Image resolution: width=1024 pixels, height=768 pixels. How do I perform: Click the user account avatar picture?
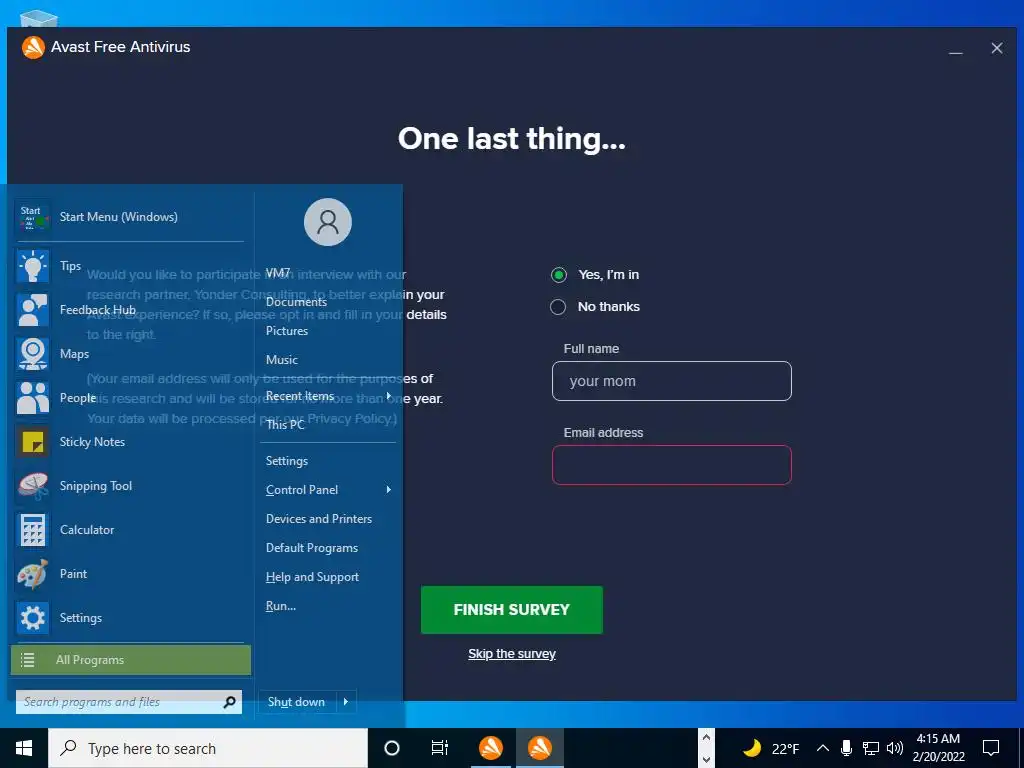[328, 222]
